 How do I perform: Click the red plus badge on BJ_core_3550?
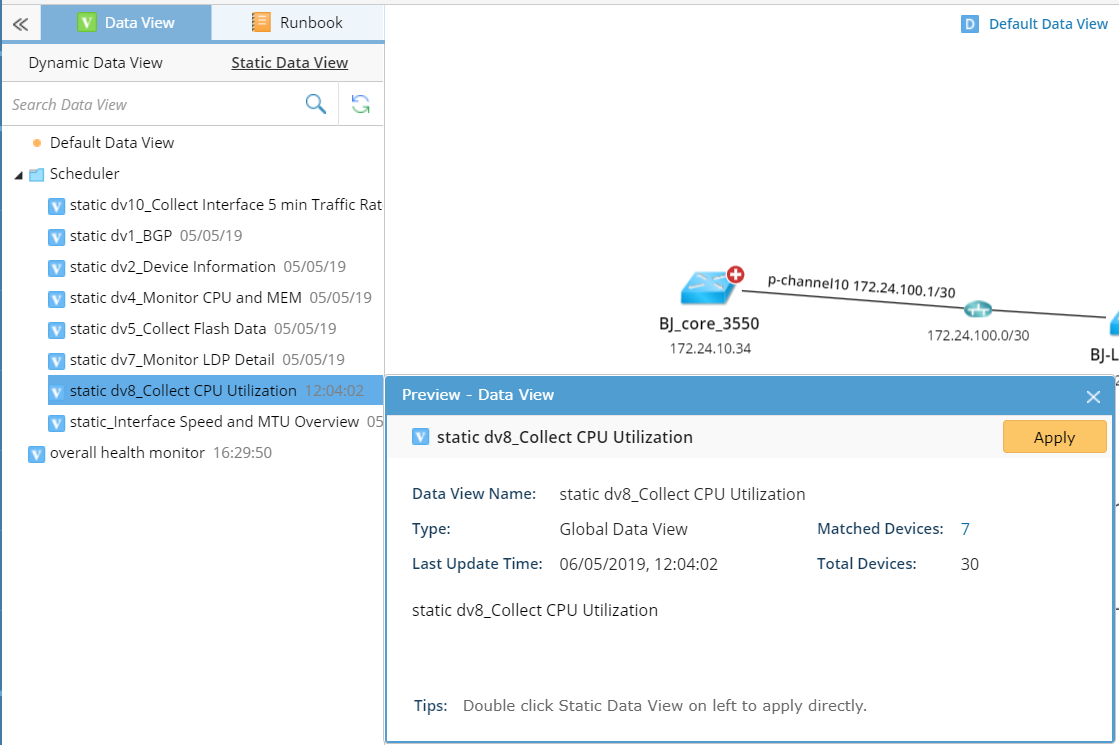(736, 274)
